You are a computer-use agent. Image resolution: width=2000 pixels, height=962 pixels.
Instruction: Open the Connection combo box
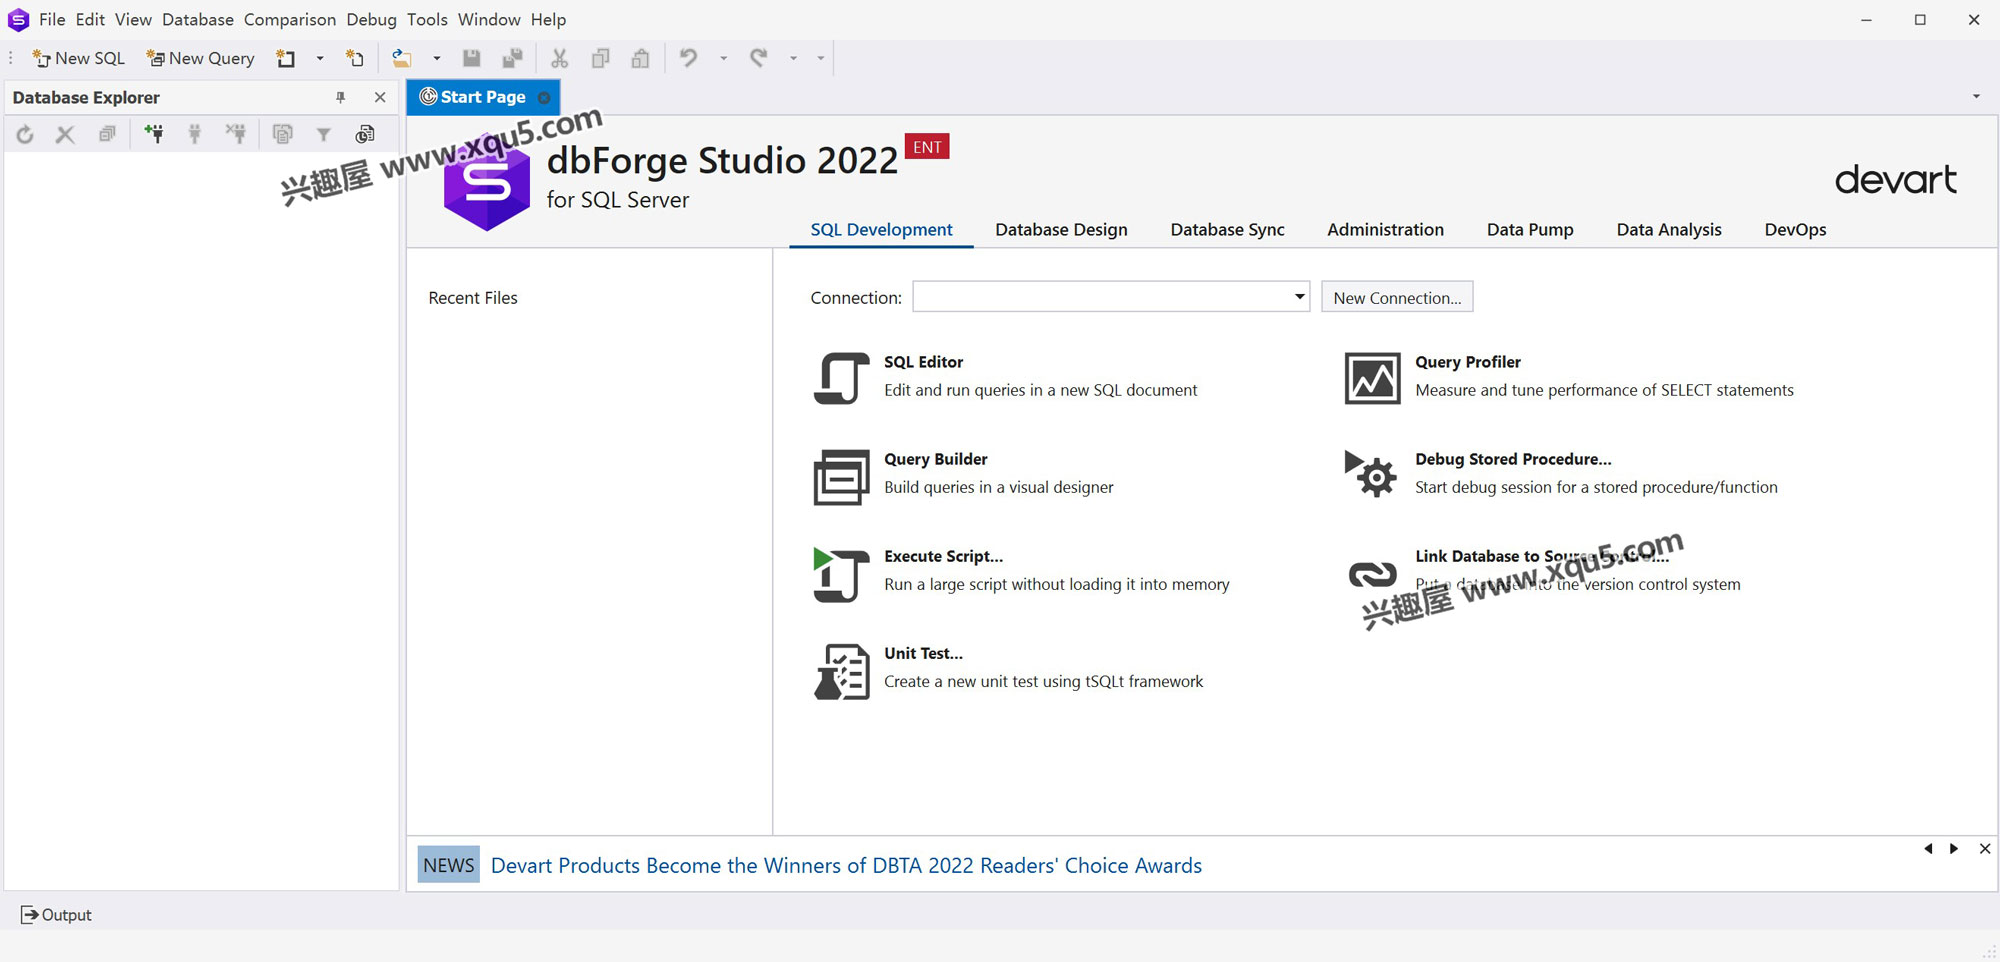(x=1111, y=297)
